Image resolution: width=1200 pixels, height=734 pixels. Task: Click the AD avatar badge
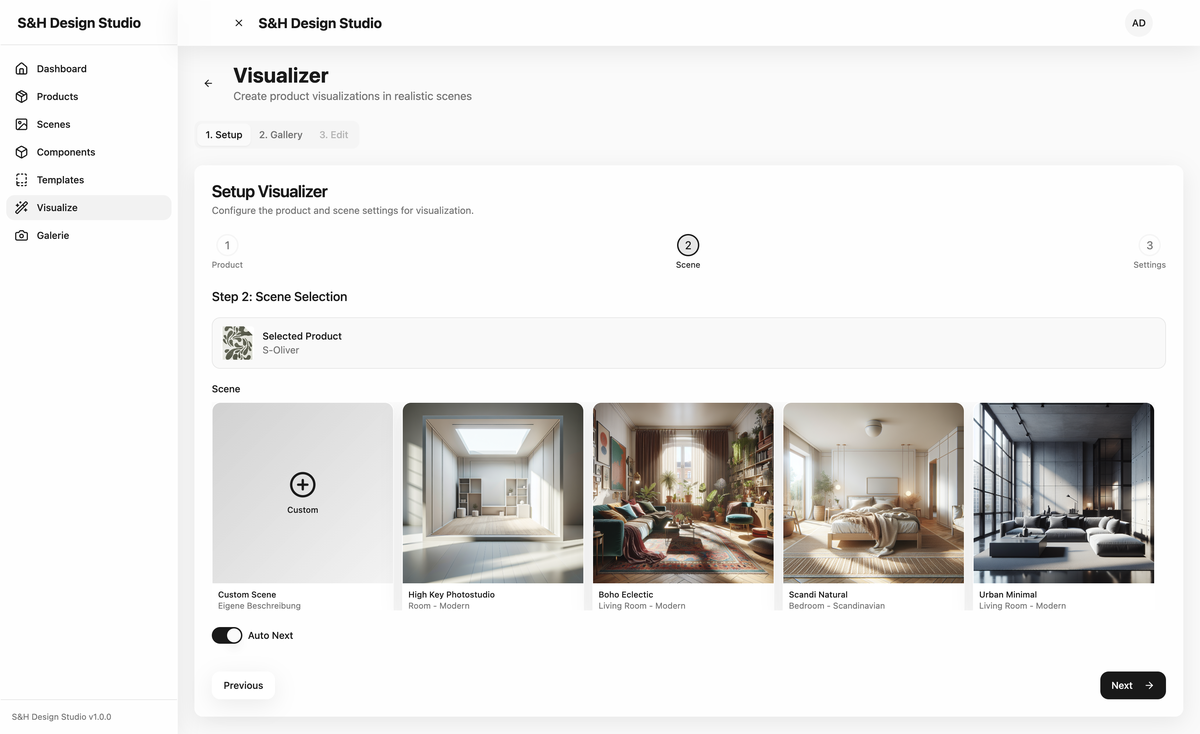click(x=1138, y=22)
